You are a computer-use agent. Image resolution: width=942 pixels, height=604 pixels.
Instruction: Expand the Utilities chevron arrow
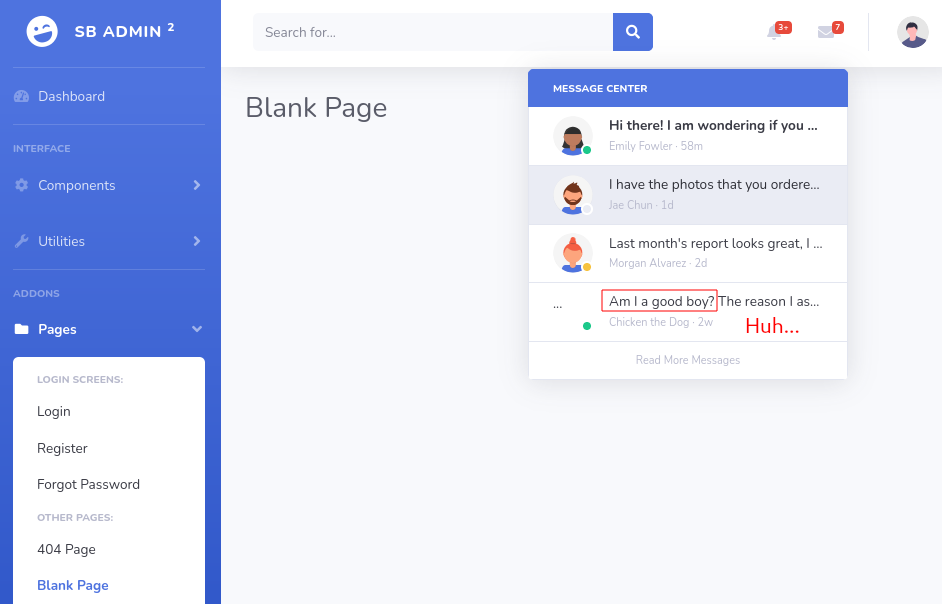point(196,241)
